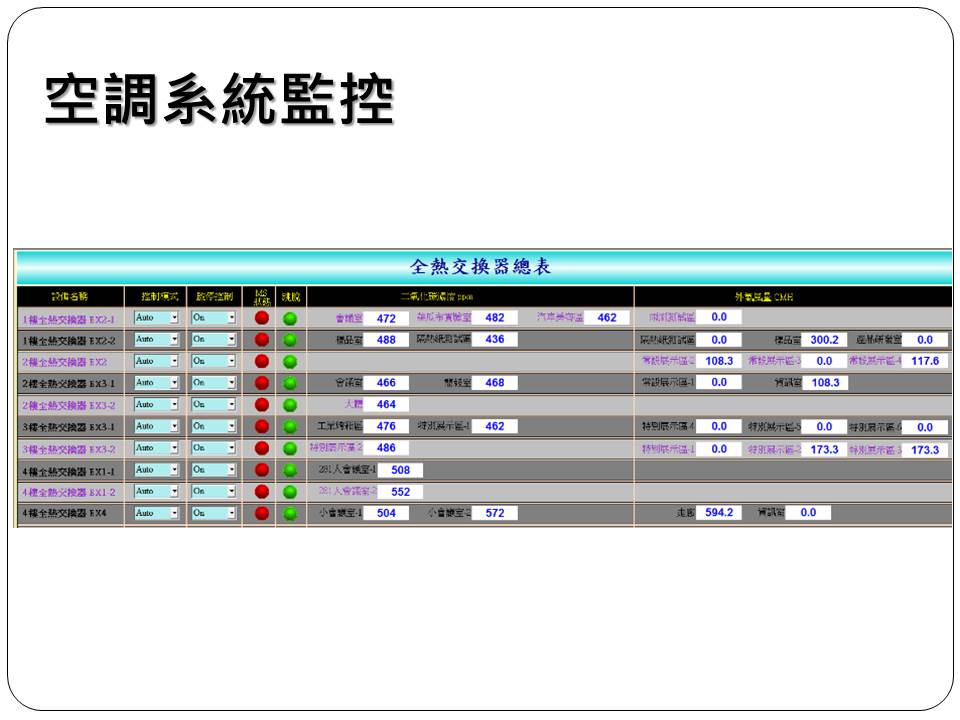This screenshot has width=960, height=720.
Task: Click the red status light for 1樓 EX2-2
Action: point(262,340)
